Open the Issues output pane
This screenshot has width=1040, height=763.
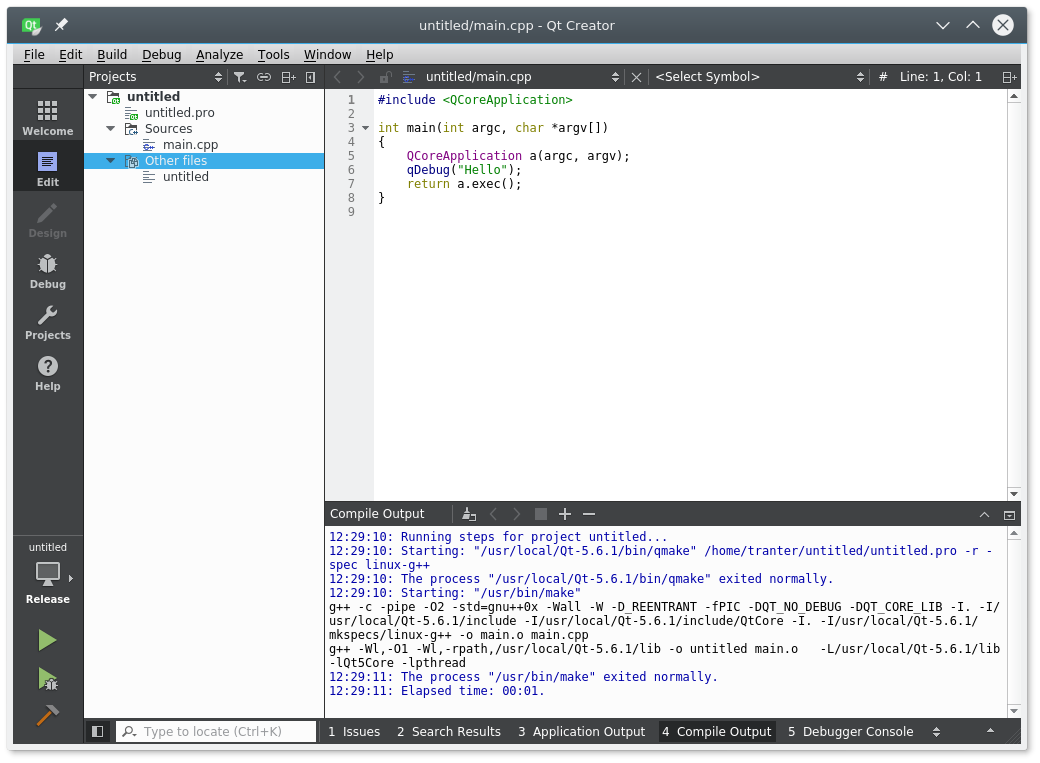tap(354, 732)
